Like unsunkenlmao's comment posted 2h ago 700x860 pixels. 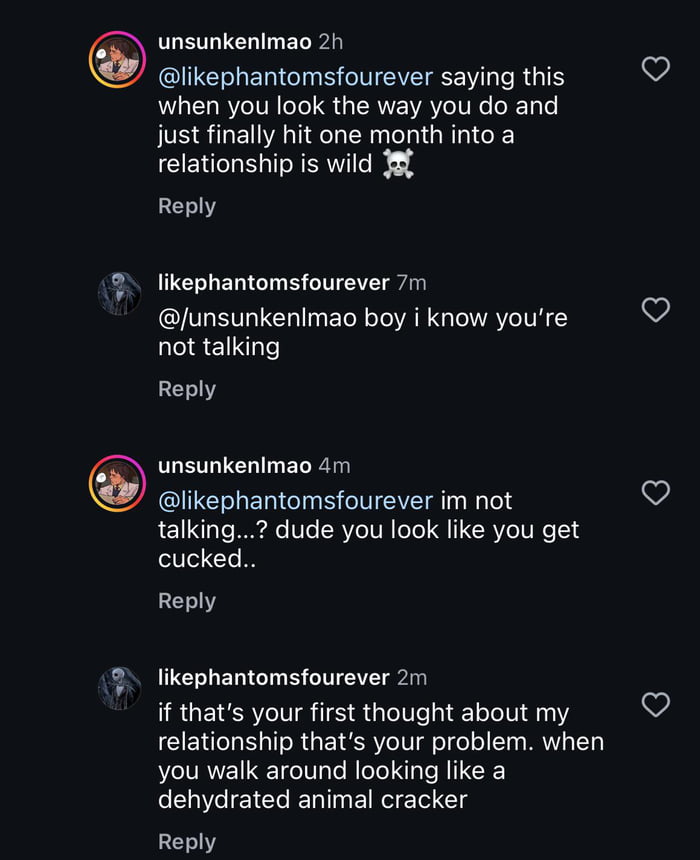click(x=654, y=69)
